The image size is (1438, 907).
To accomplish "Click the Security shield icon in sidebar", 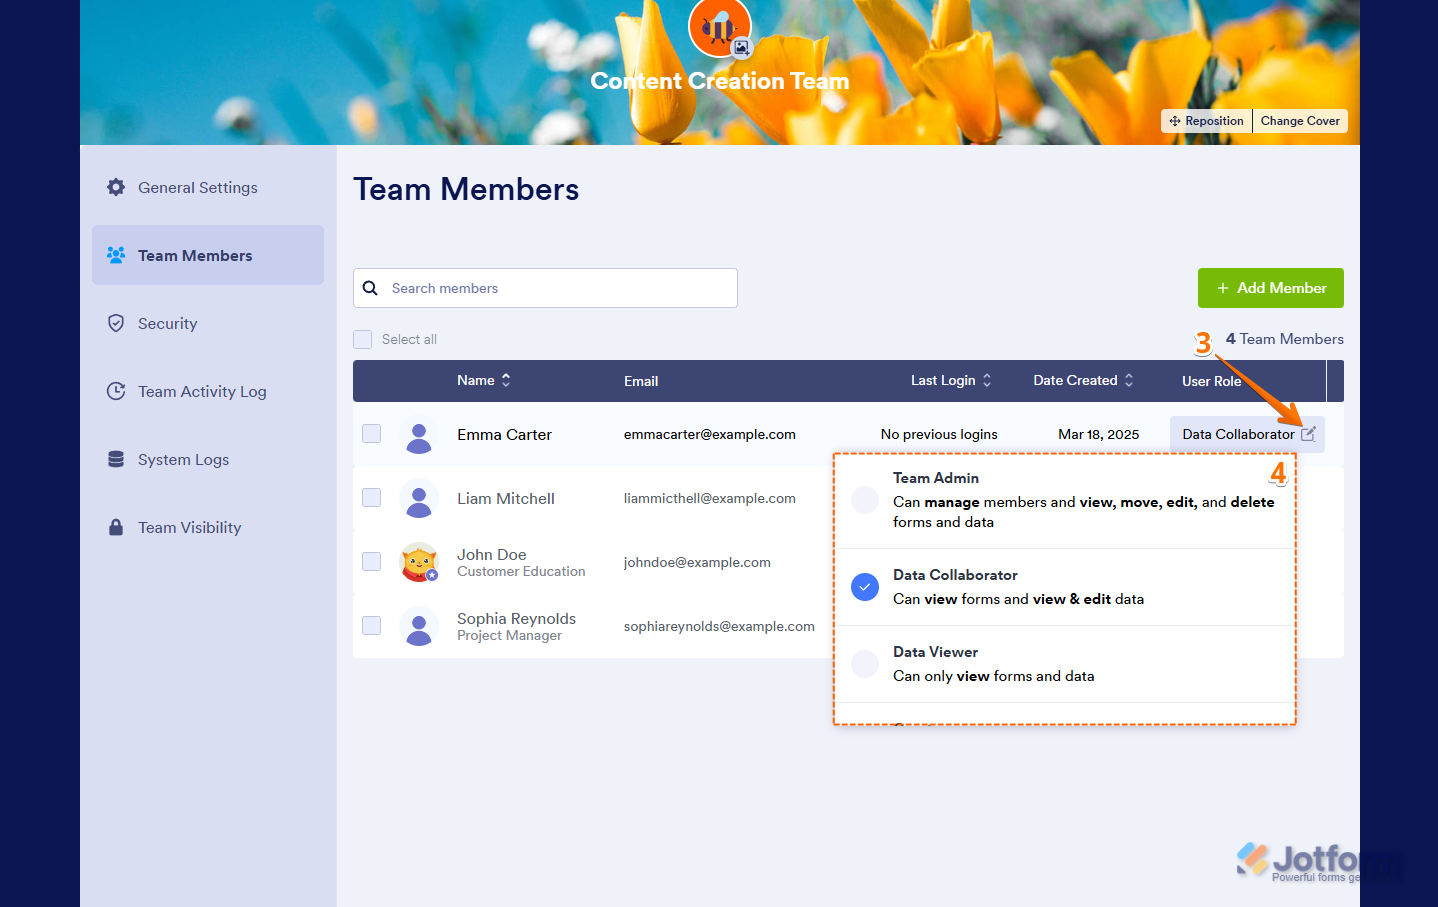I will [x=117, y=323].
